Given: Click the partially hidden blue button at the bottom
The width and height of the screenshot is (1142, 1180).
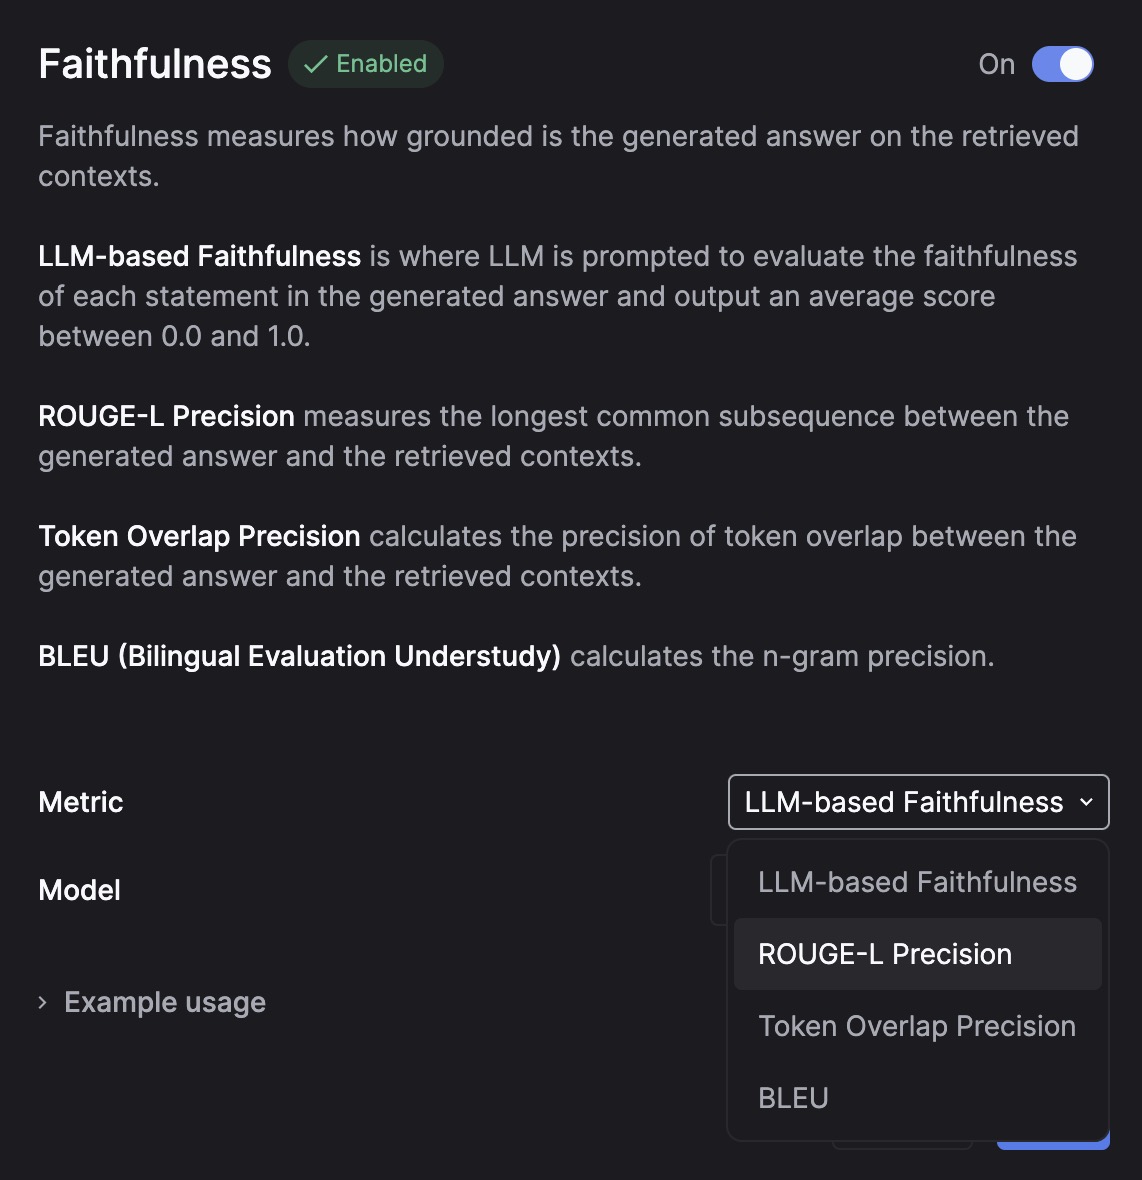Looking at the screenshot, I should 1053,1143.
